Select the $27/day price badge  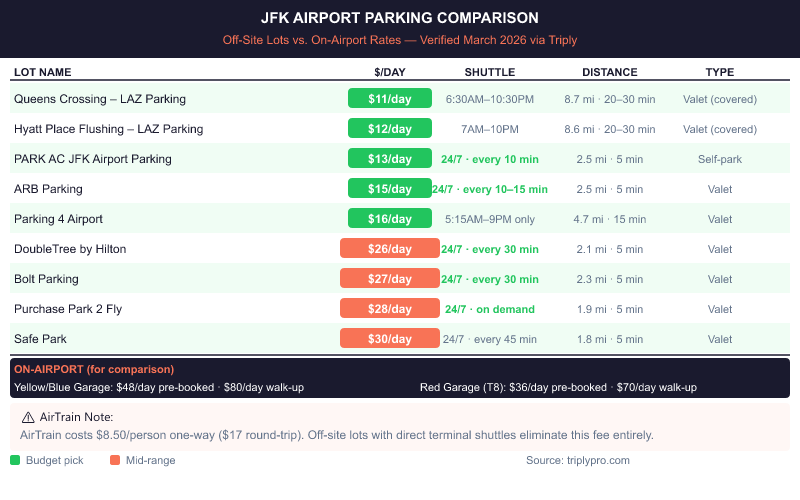click(390, 279)
